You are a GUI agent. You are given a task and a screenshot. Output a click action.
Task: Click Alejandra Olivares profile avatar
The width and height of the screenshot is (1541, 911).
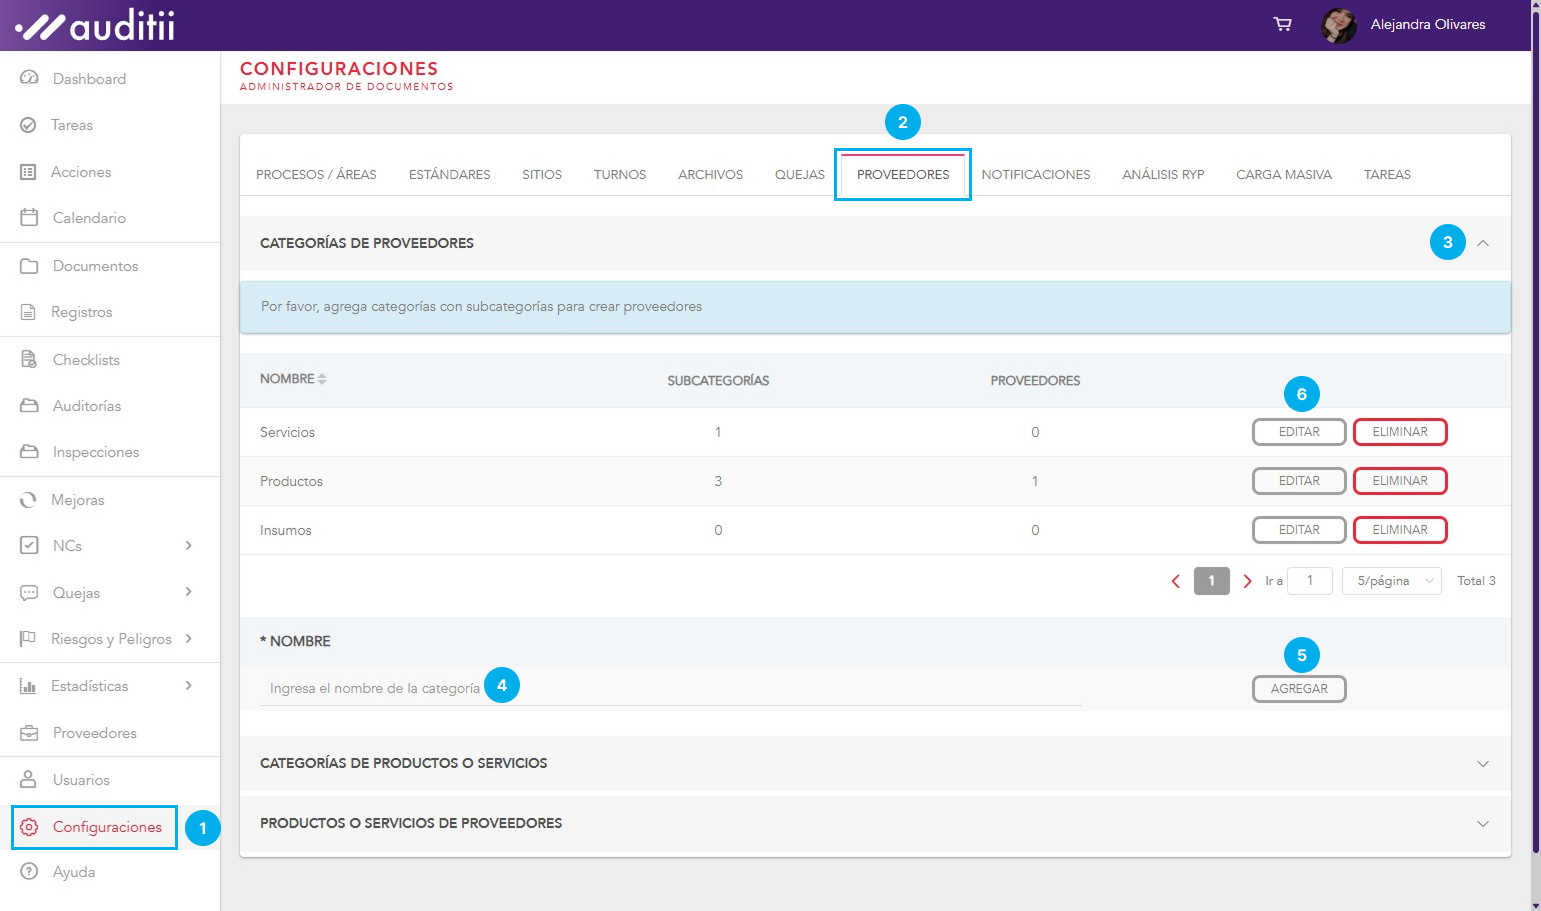[1338, 25]
